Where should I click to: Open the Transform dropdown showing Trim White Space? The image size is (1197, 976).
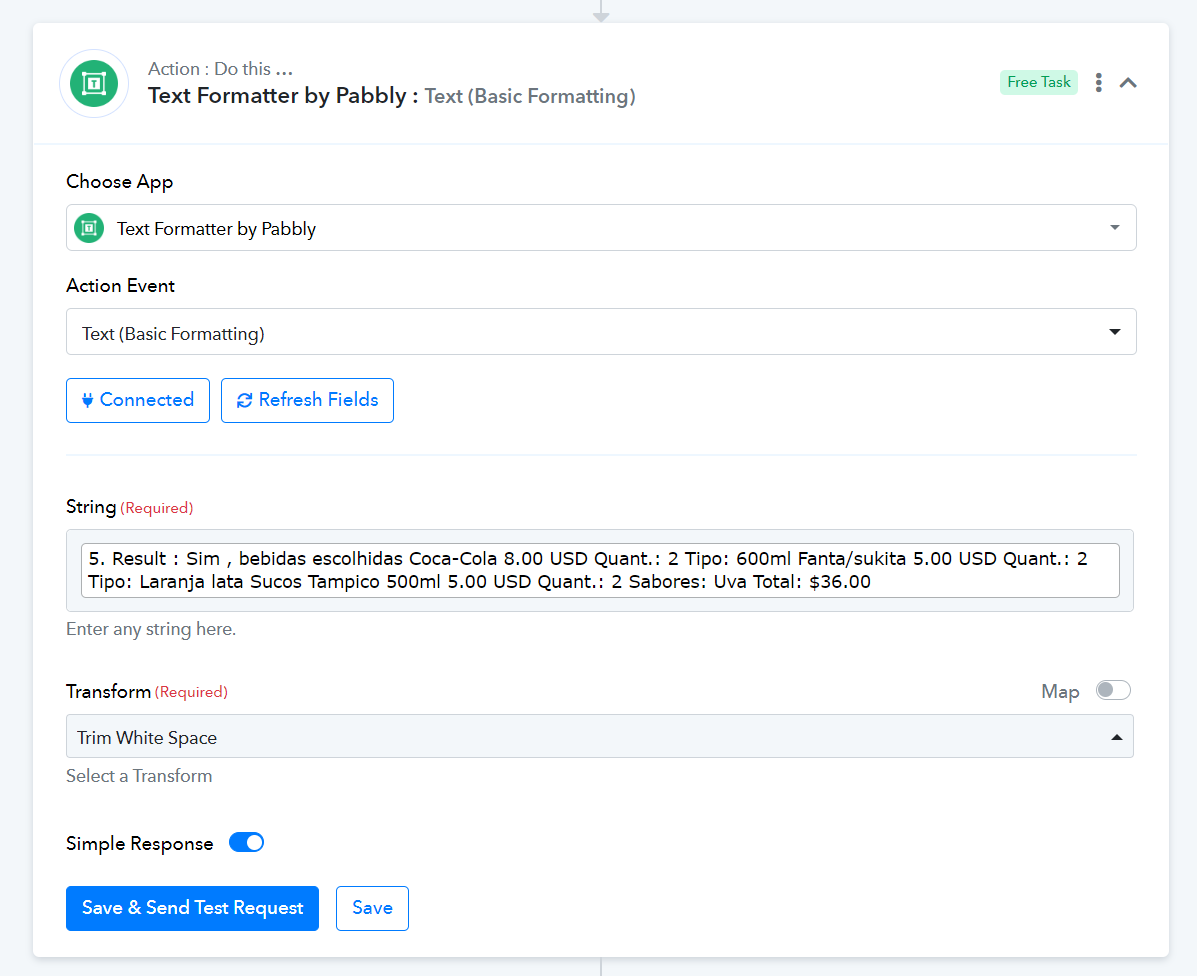599,736
